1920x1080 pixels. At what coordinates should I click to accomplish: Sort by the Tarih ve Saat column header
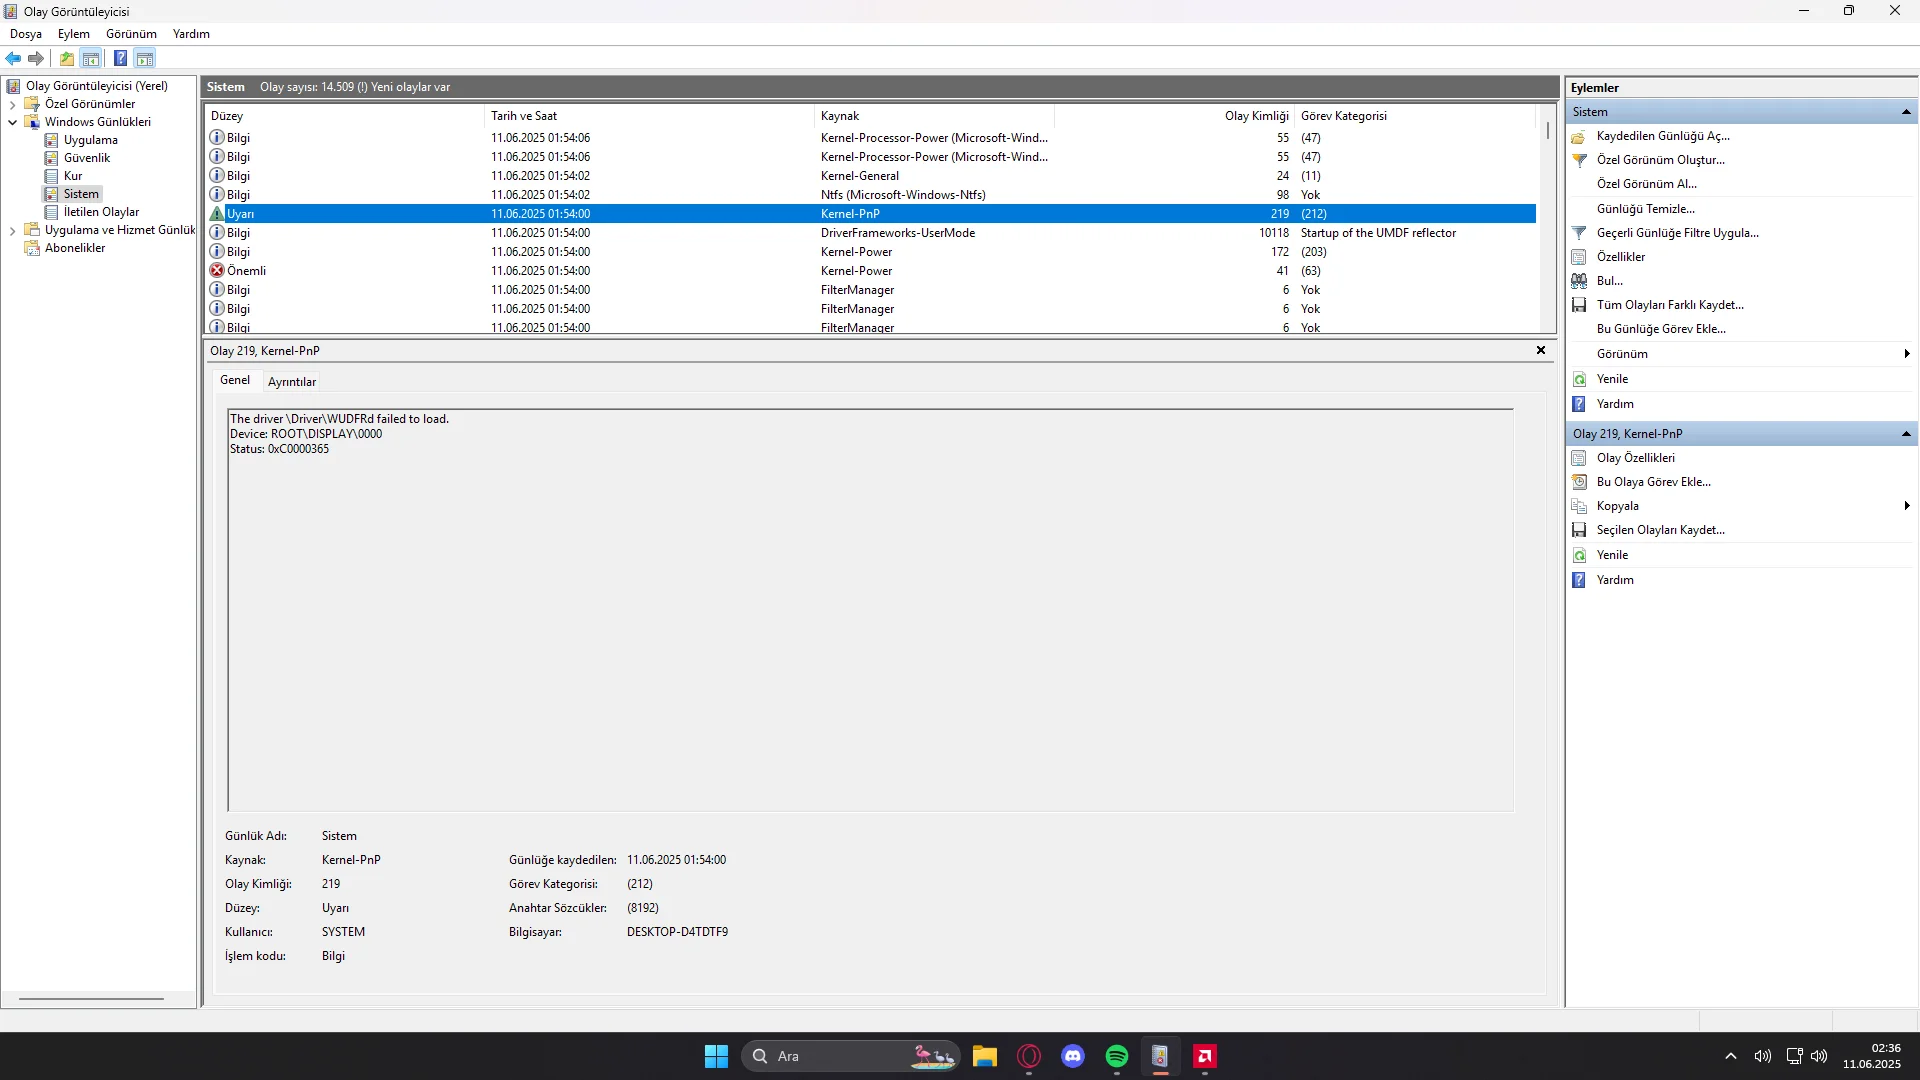pyautogui.click(x=524, y=116)
